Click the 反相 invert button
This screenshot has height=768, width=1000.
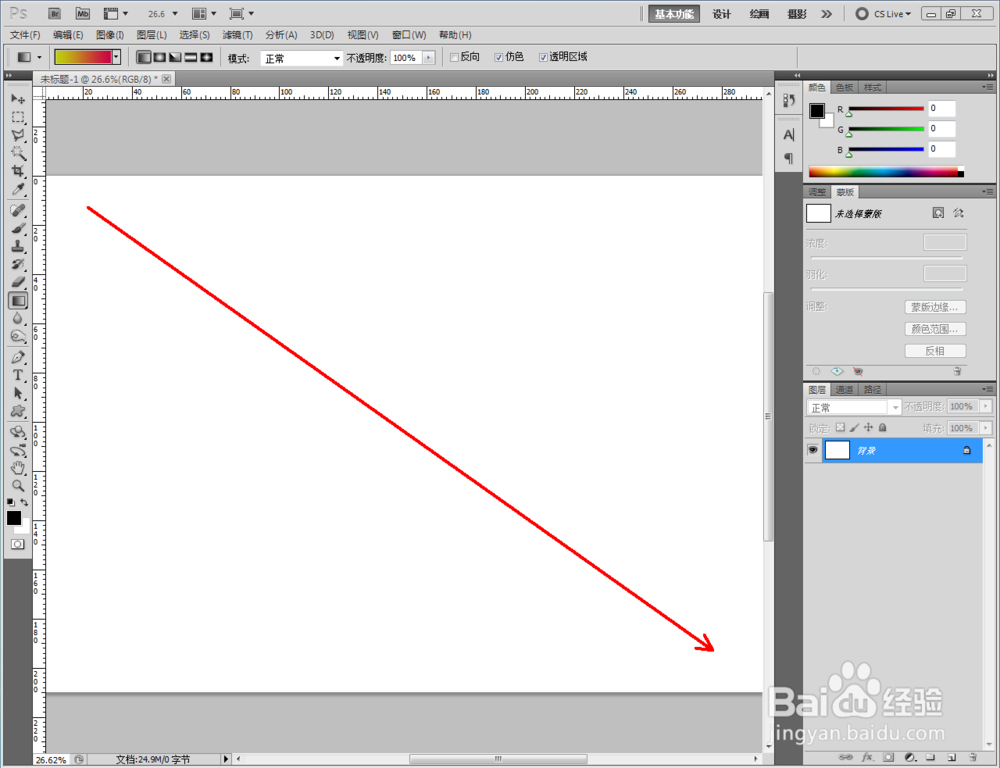click(x=935, y=351)
